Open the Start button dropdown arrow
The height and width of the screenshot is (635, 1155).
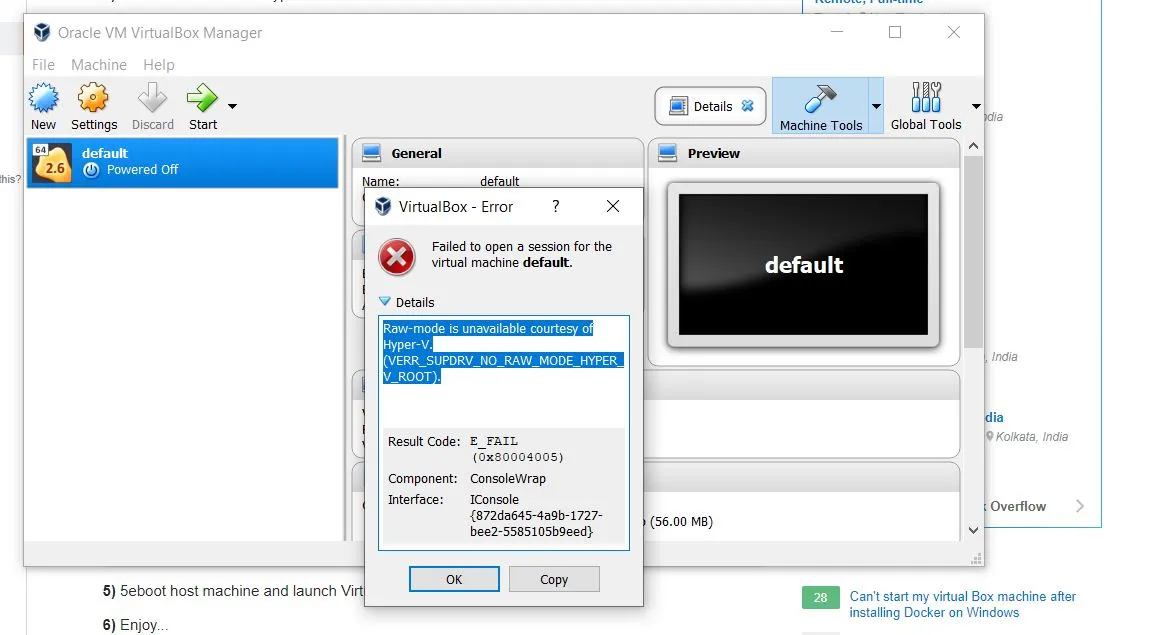[232, 106]
